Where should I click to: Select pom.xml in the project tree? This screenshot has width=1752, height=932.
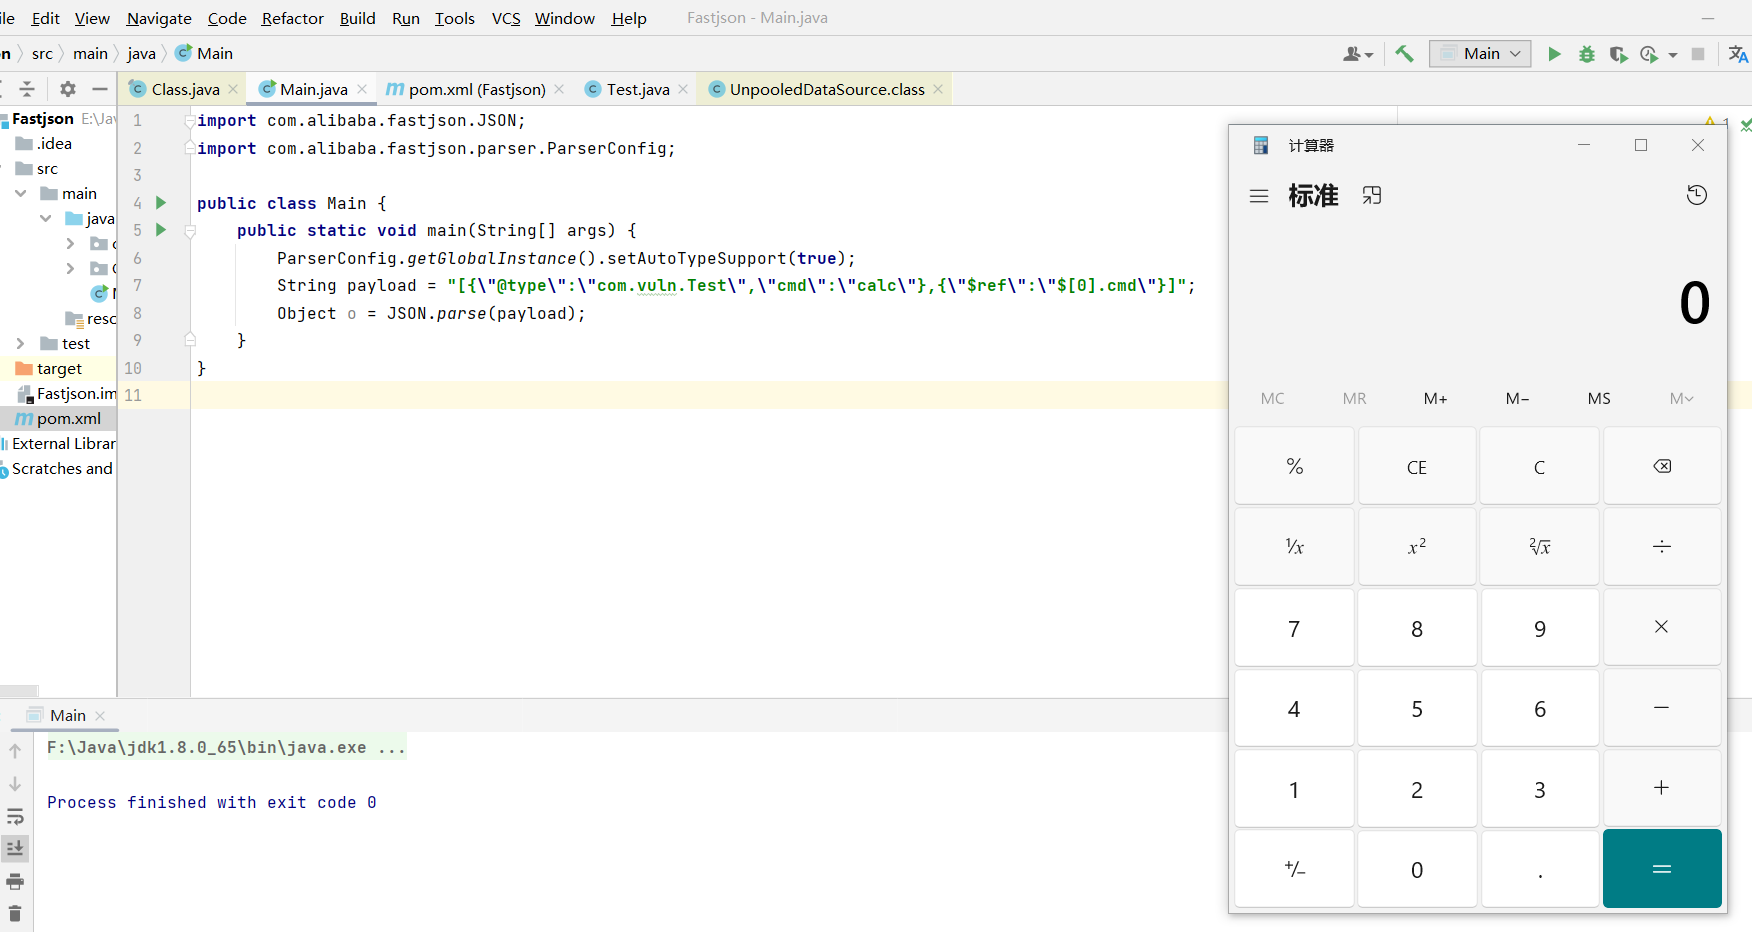[58, 418]
